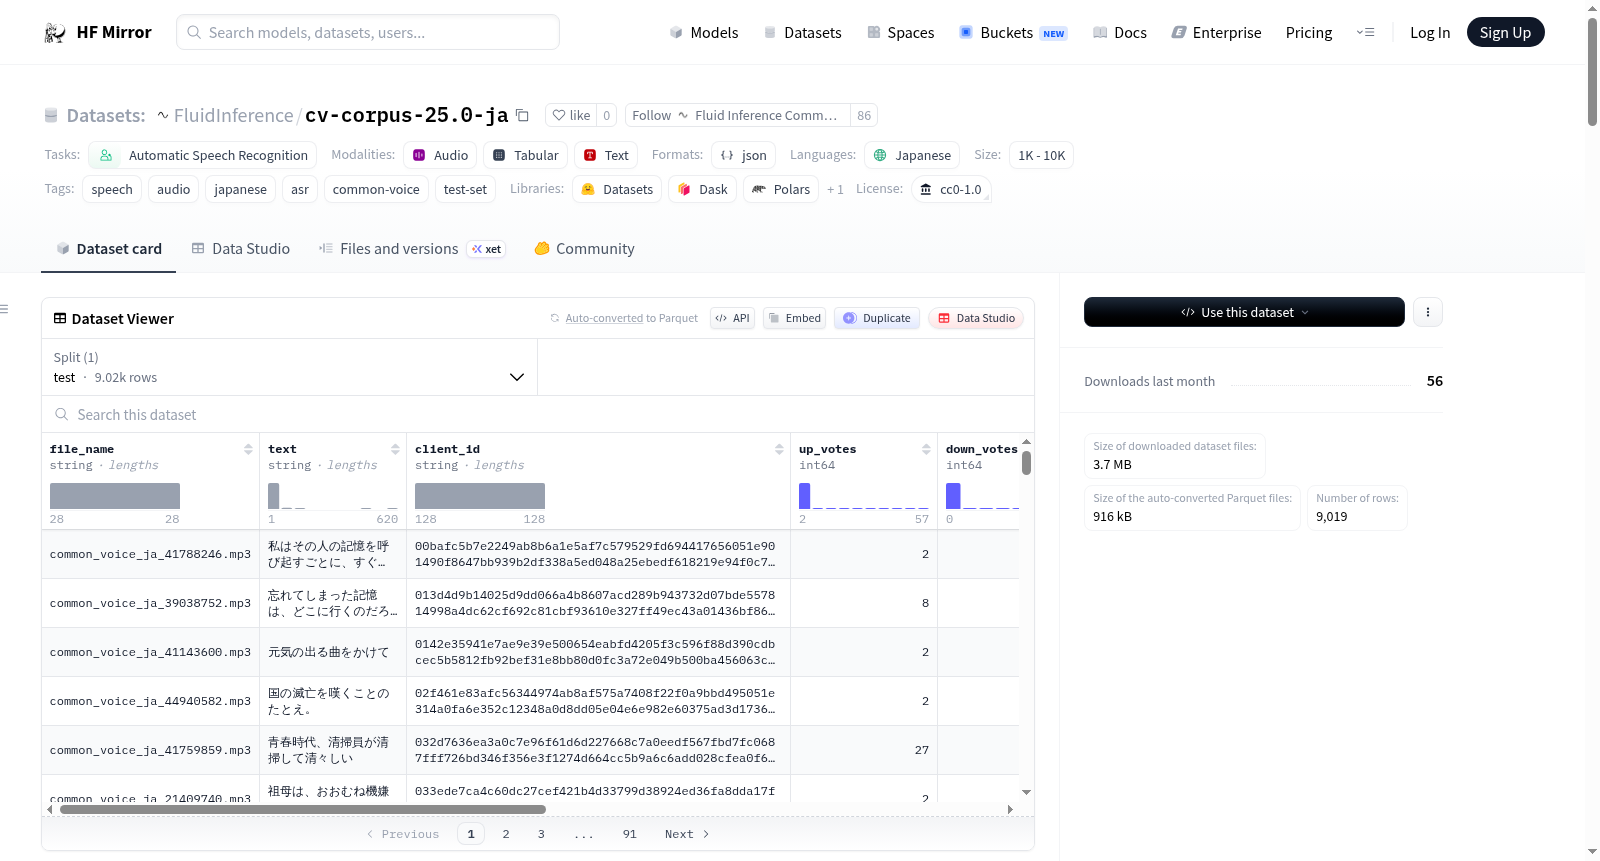The height and width of the screenshot is (861, 1600).
Task: Click the Tabular modality icon
Action: point(499,155)
